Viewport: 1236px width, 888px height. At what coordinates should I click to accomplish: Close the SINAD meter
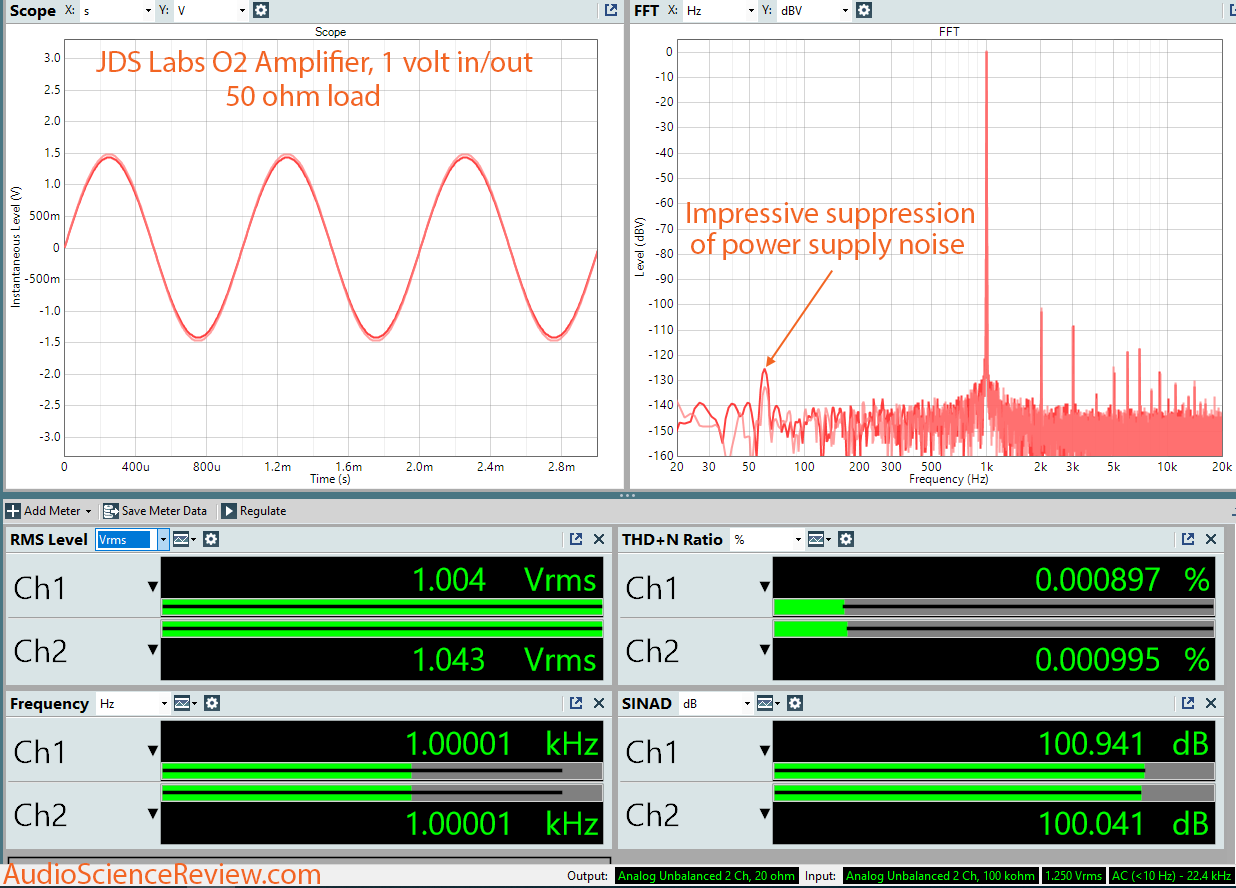click(x=1211, y=703)
